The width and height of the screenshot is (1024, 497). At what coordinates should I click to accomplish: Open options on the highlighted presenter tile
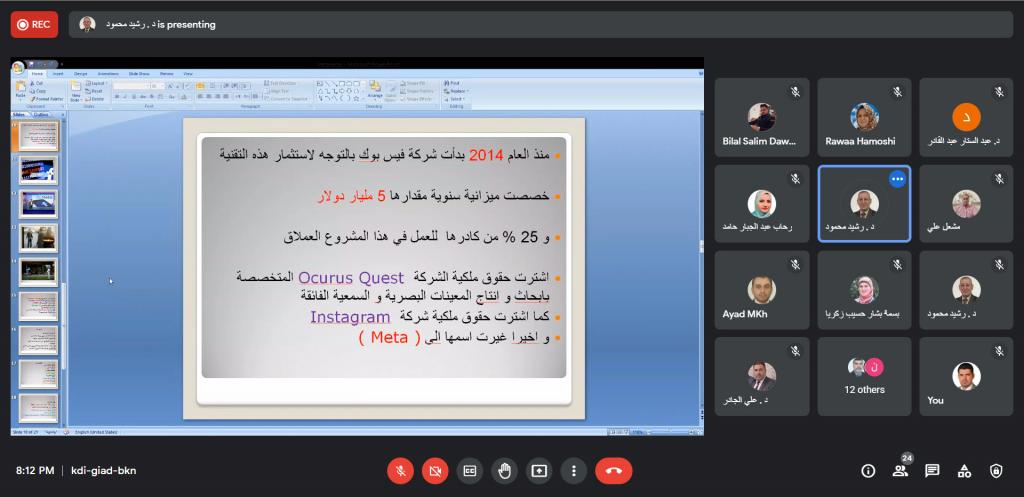[x=897, y=179]
